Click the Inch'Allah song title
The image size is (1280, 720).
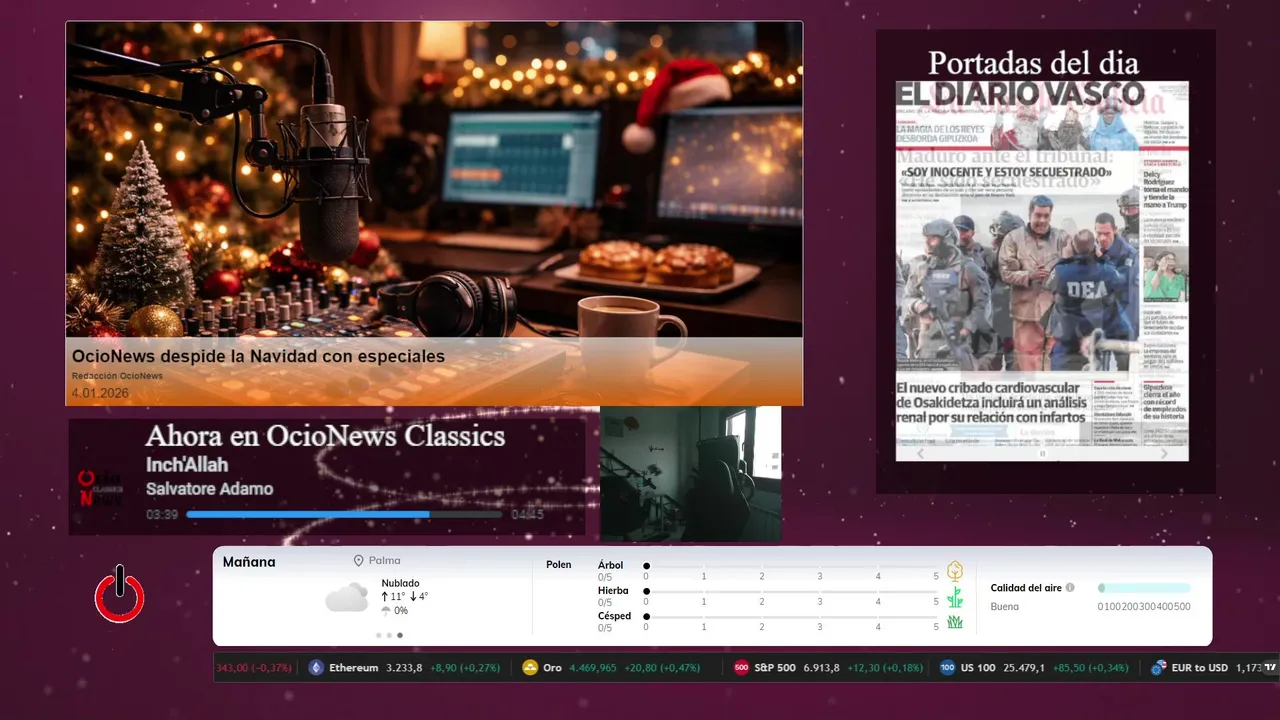click(187, 465)
